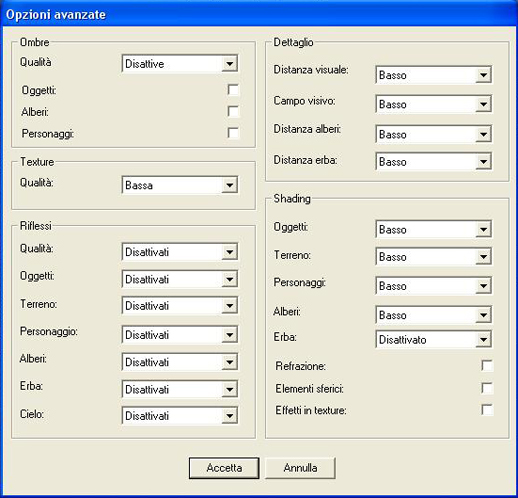Open the Ombre Qualità dropdown

180,64
